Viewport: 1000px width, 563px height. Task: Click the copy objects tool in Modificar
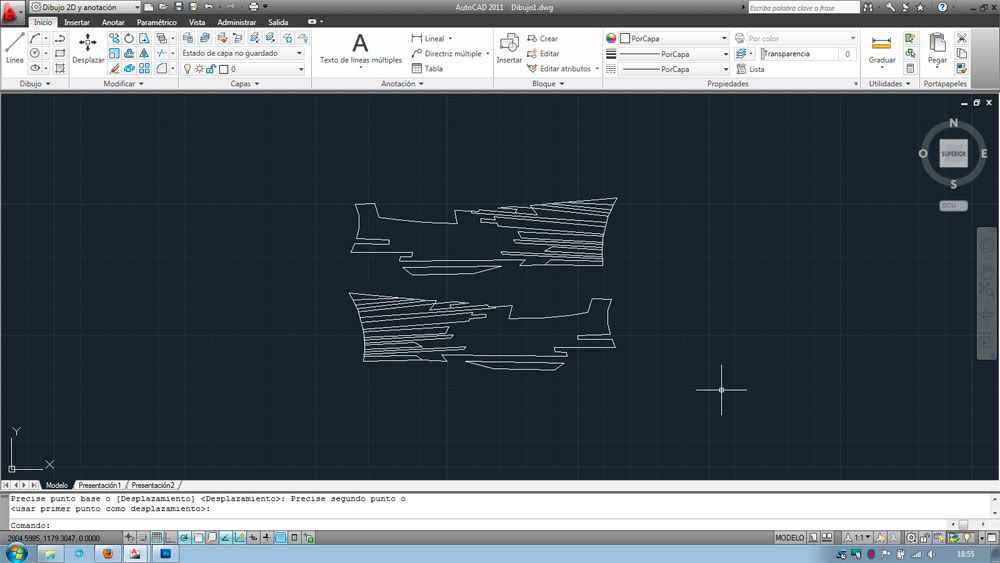point(114,38)
